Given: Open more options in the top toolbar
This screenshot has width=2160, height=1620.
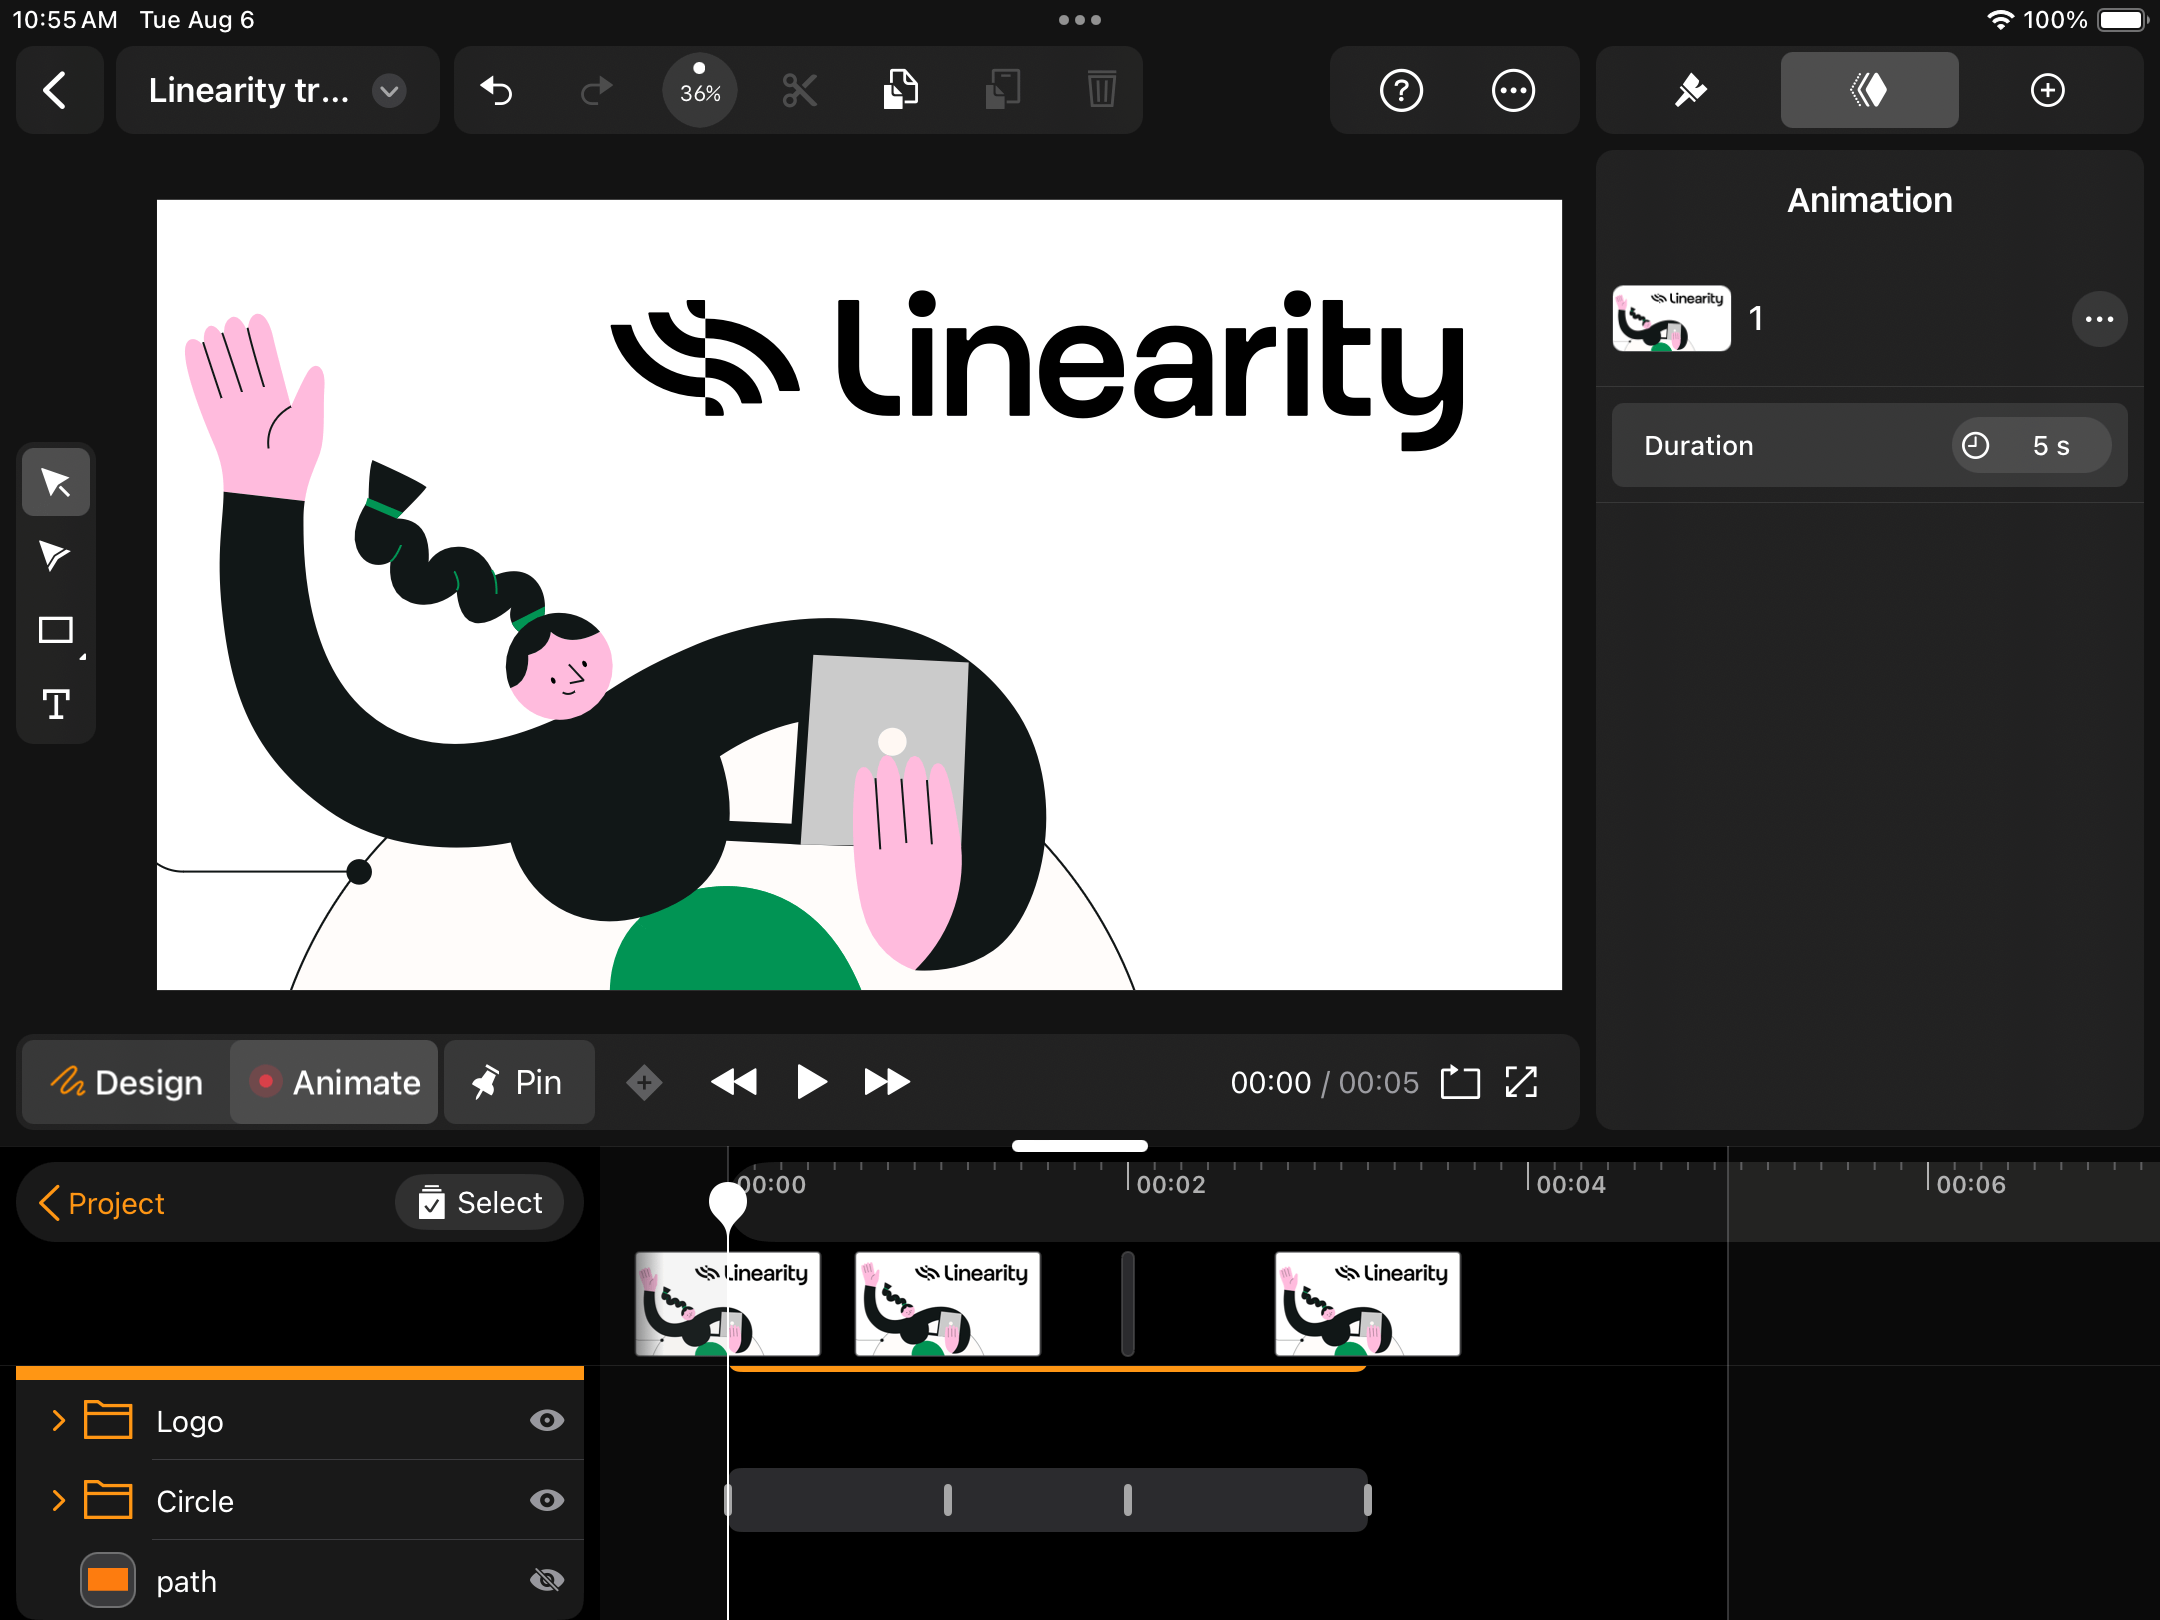Looking at the screenshot, I should pyautogui.click(x=1513, y=90).
